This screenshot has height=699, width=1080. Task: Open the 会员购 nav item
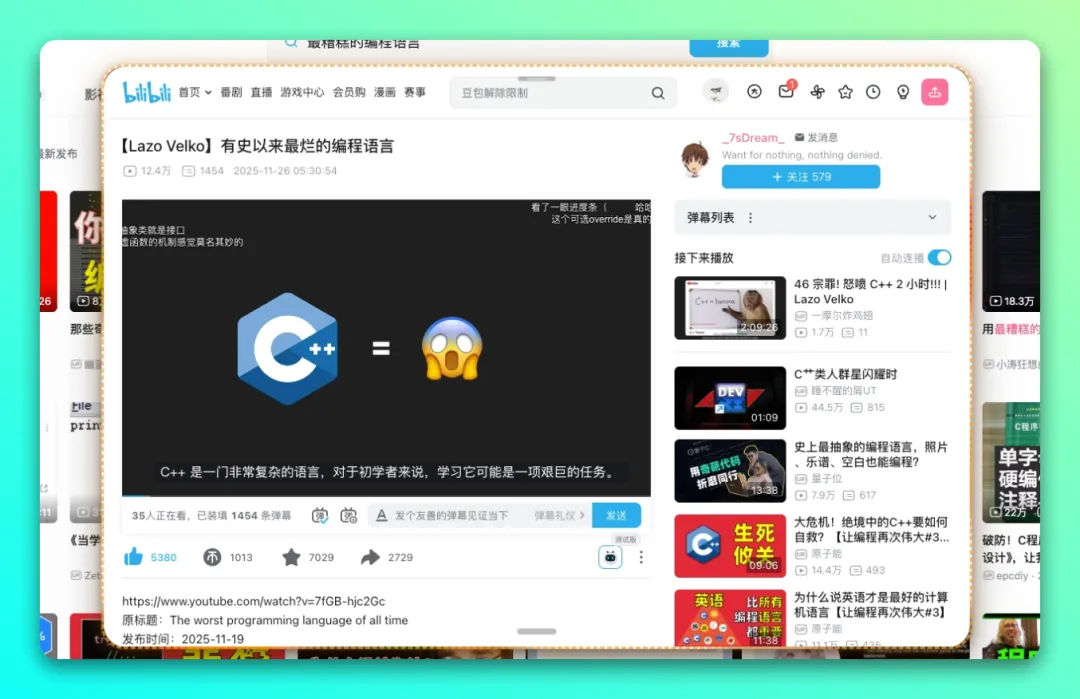[349, 92]
